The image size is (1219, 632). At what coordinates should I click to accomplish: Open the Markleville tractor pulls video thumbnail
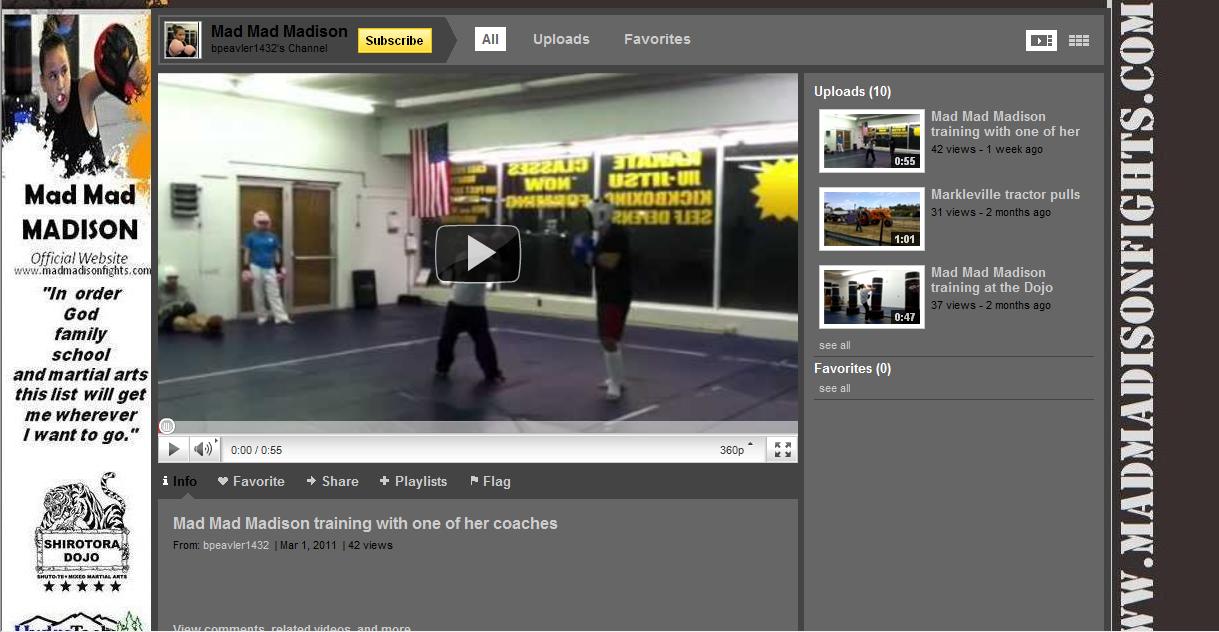[x=871, y=218]
